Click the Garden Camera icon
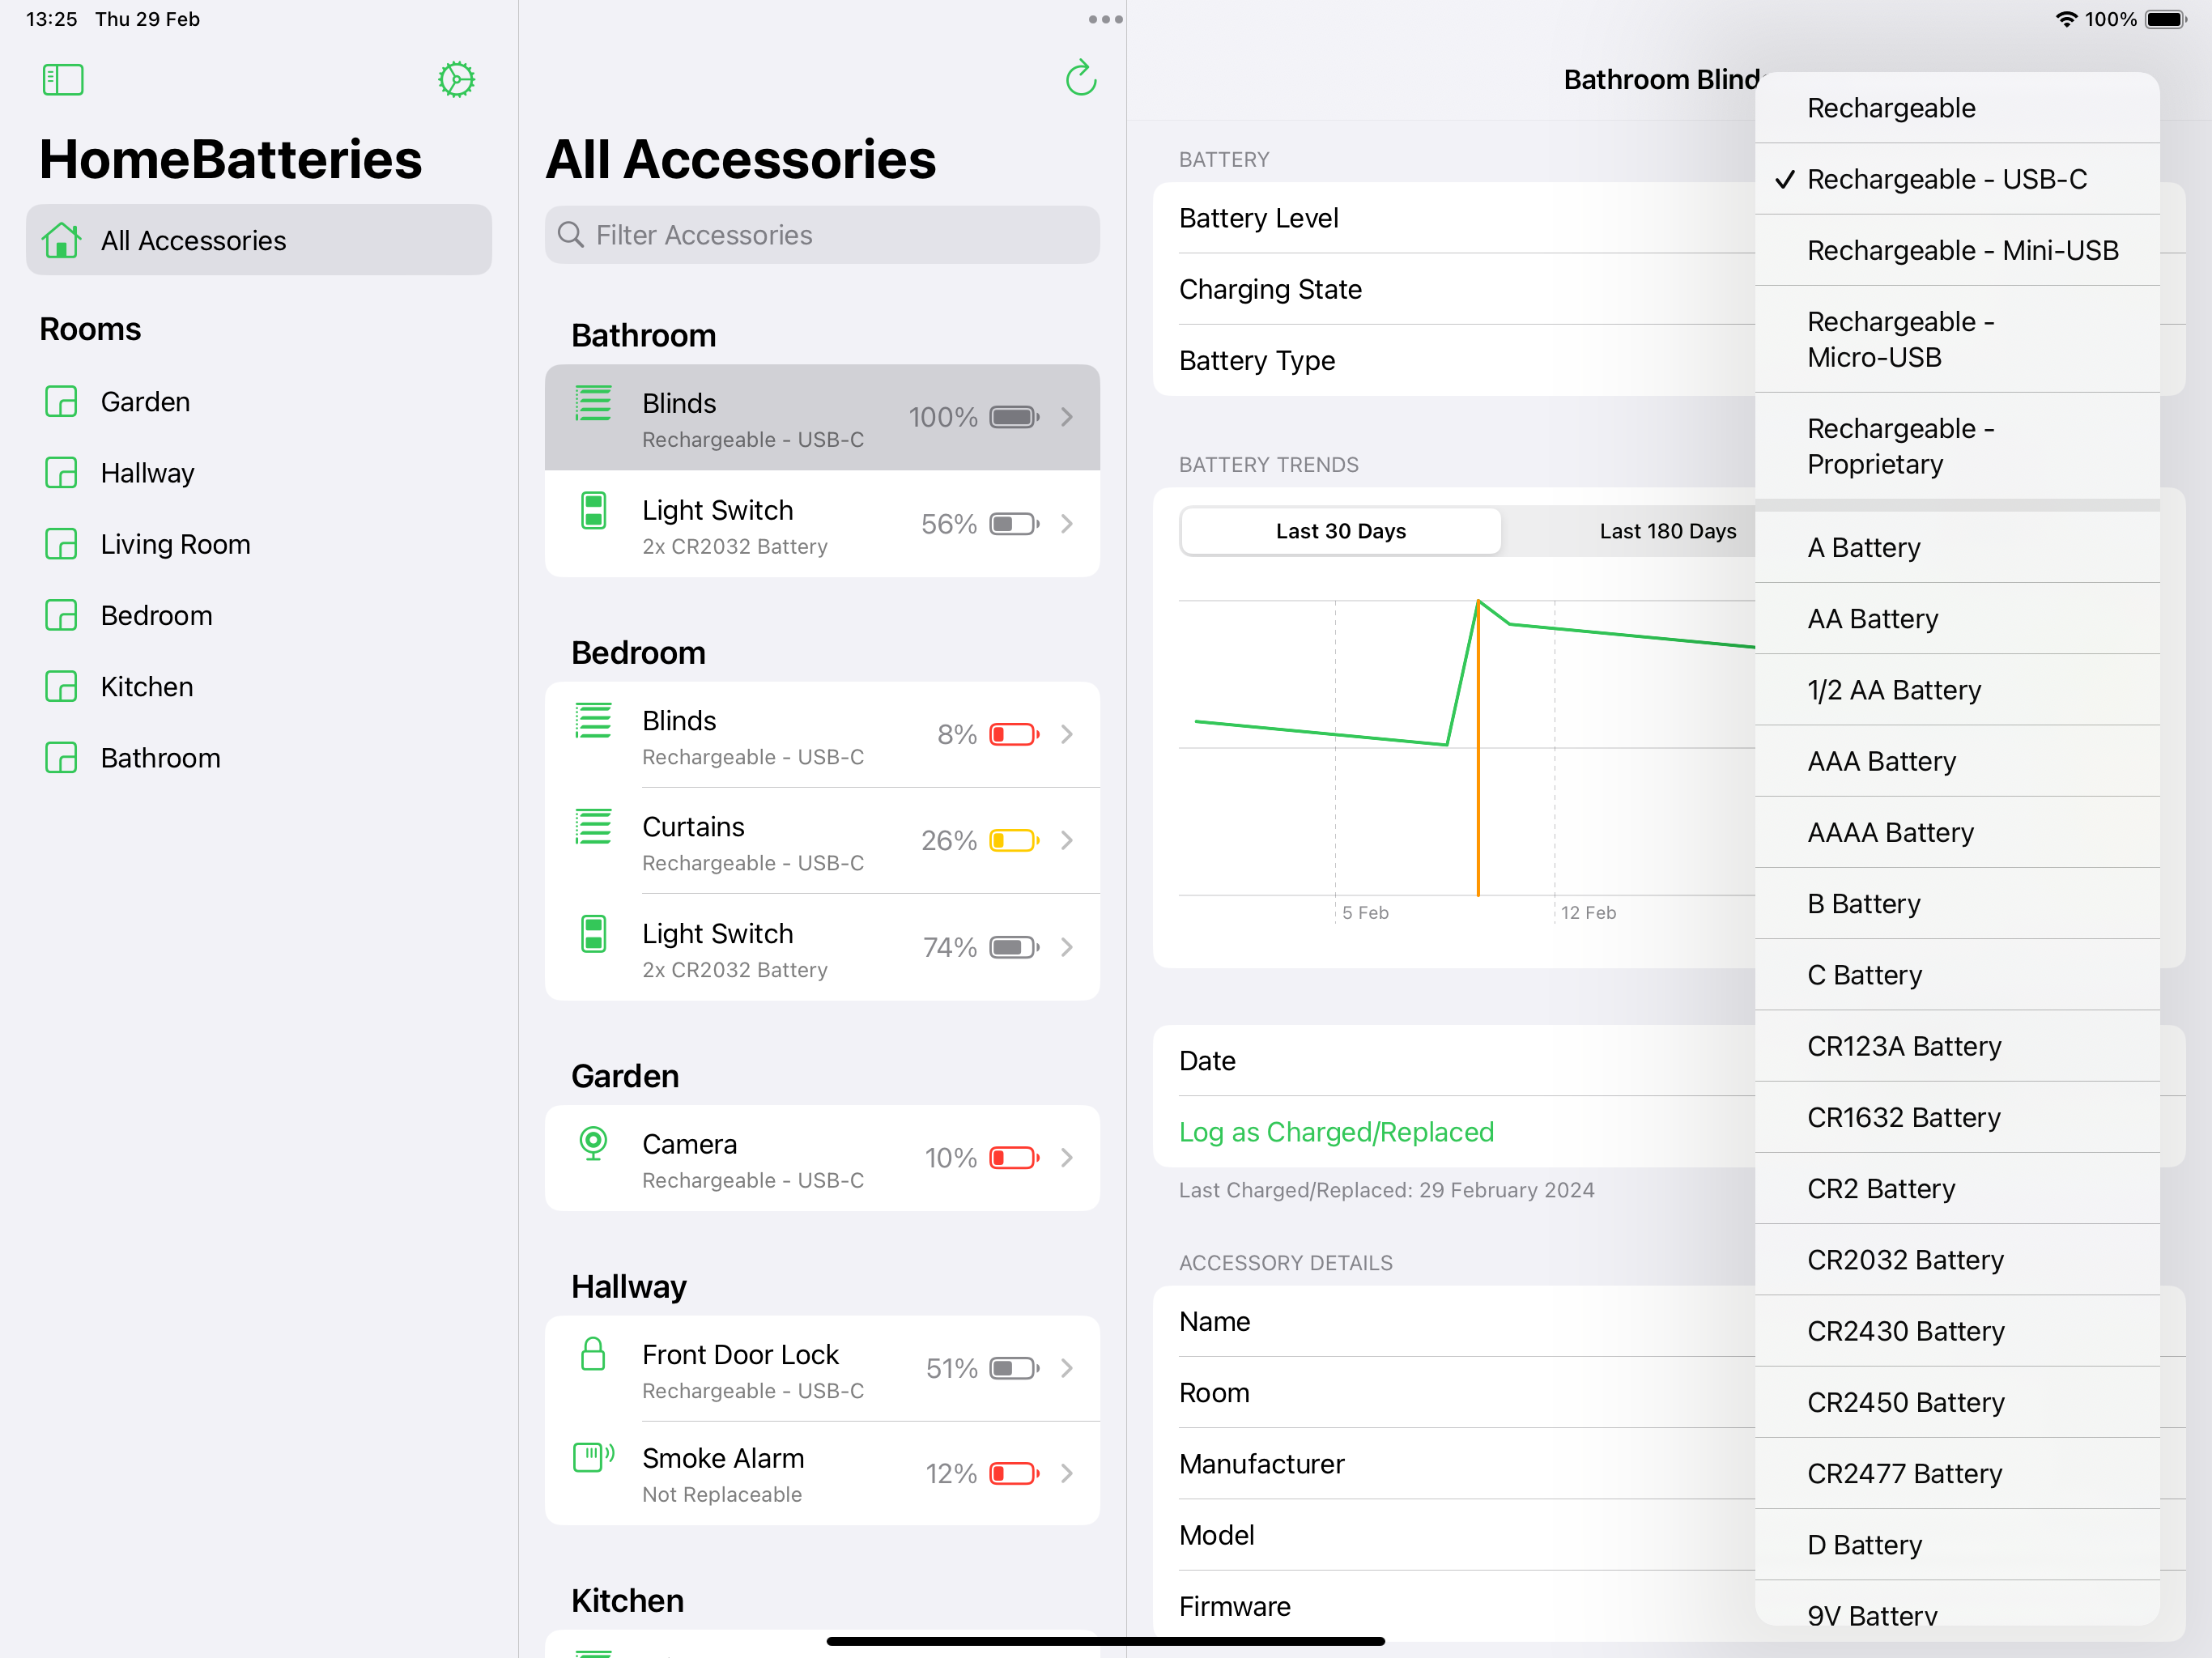This screenshot has width=2212, height=1658. click(x=593, y=1144)
